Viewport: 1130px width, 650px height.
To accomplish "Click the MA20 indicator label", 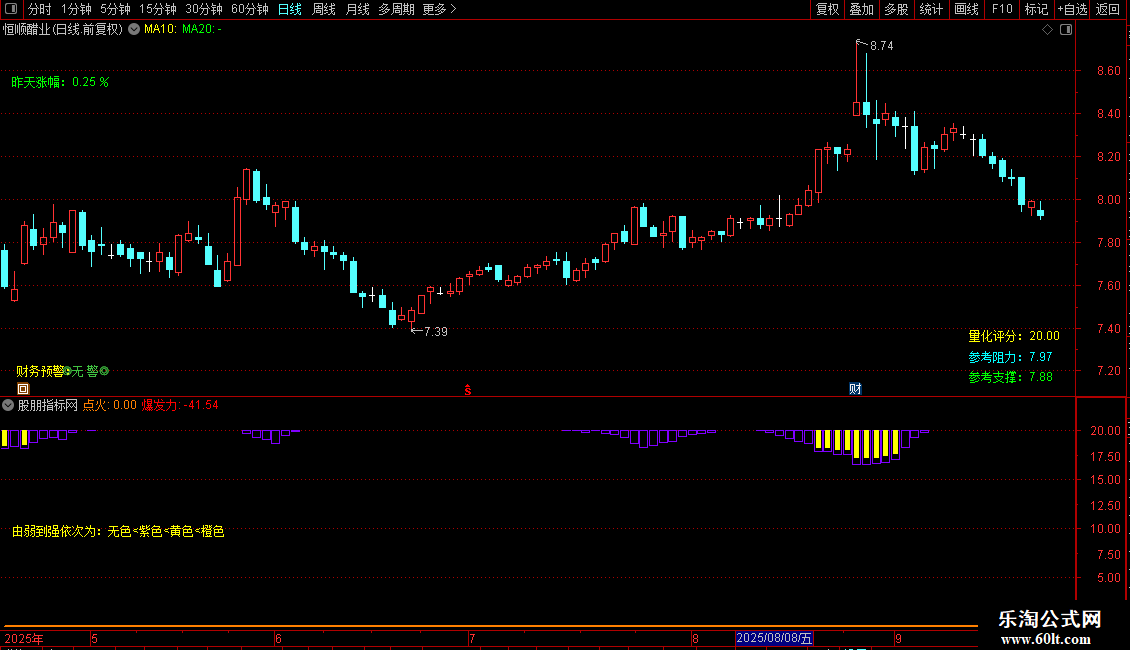I will [202, 30].
